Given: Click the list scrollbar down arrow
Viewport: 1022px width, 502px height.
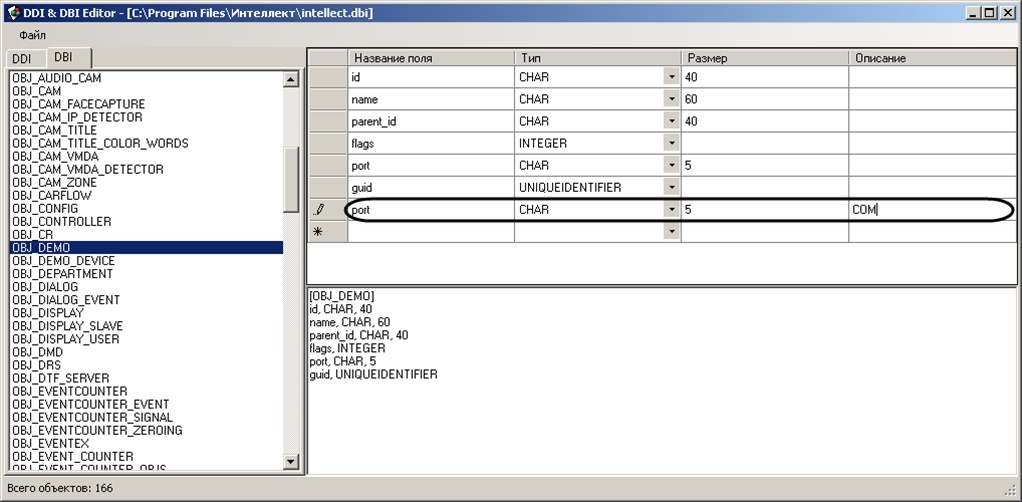Looking at the screenshot, I should click(291, 462).
